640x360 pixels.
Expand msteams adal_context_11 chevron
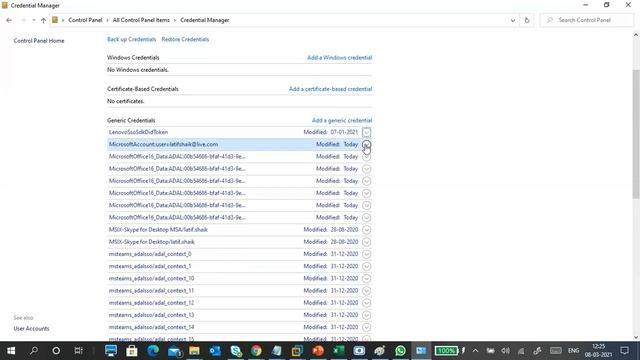click(367, 291)
